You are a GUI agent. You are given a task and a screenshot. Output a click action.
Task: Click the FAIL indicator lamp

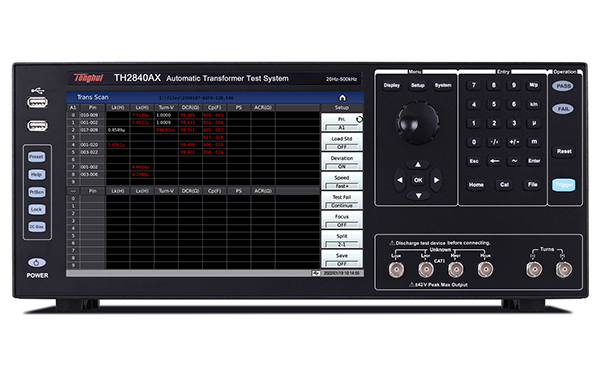click(x=563, y=109)
